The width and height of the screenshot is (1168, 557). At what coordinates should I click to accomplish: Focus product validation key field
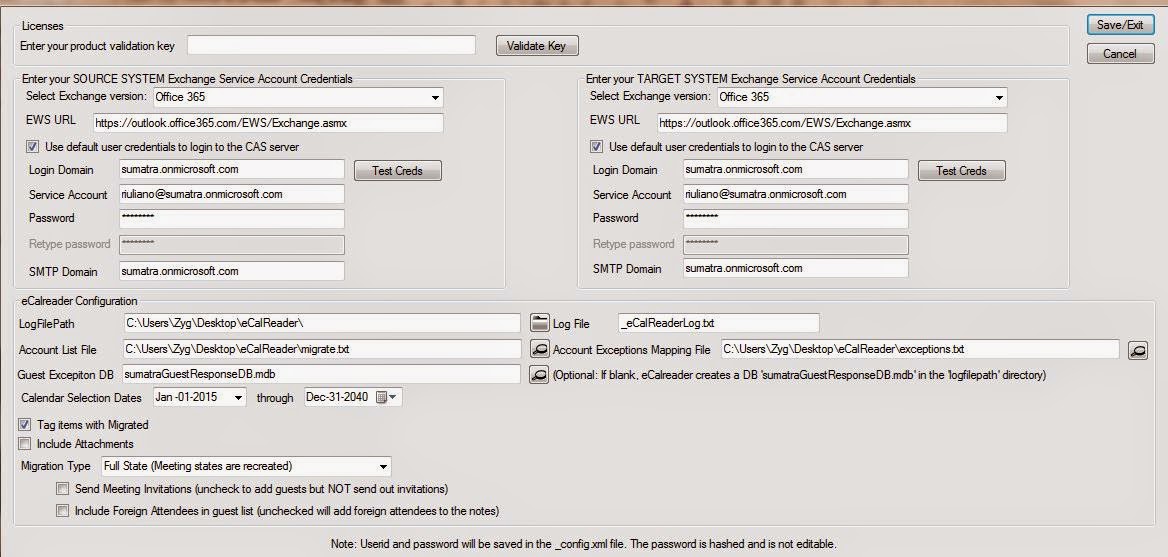pos(331,45)
